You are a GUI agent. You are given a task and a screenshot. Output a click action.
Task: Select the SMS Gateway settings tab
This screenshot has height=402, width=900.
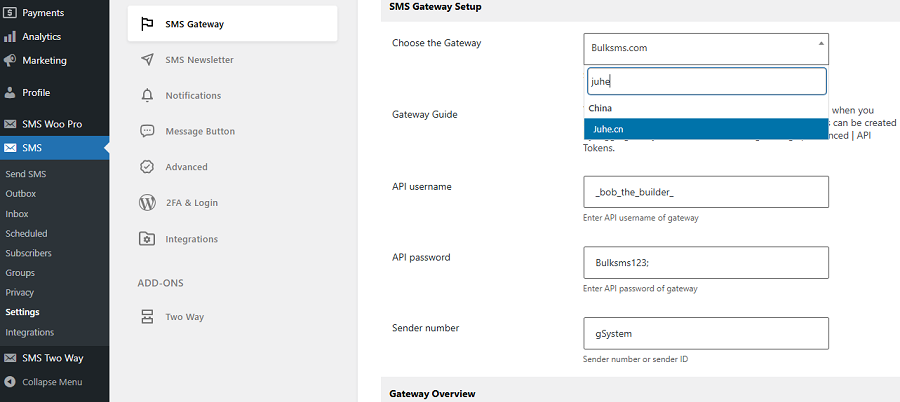pyautogui.click(x=232, y=24)
